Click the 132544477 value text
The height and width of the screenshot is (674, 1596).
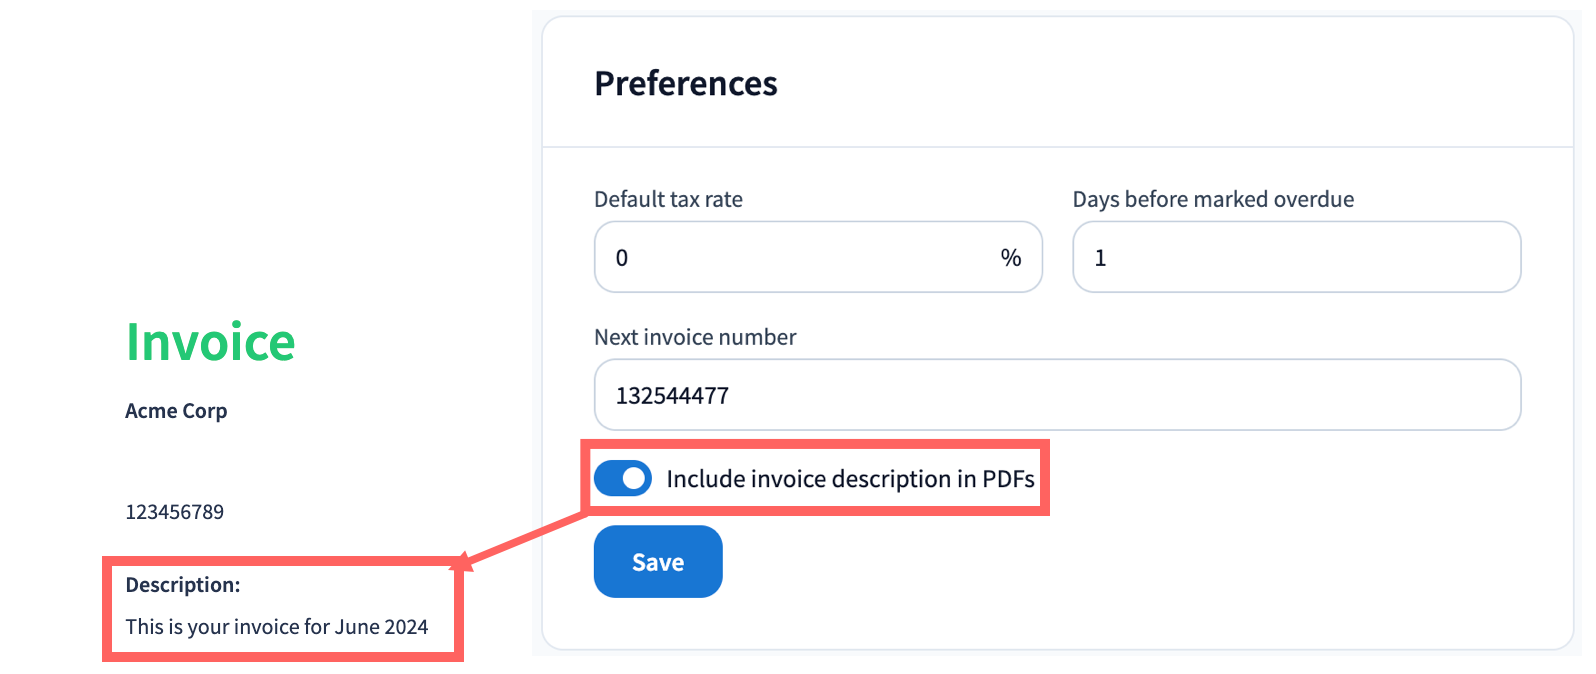point(672,396)
